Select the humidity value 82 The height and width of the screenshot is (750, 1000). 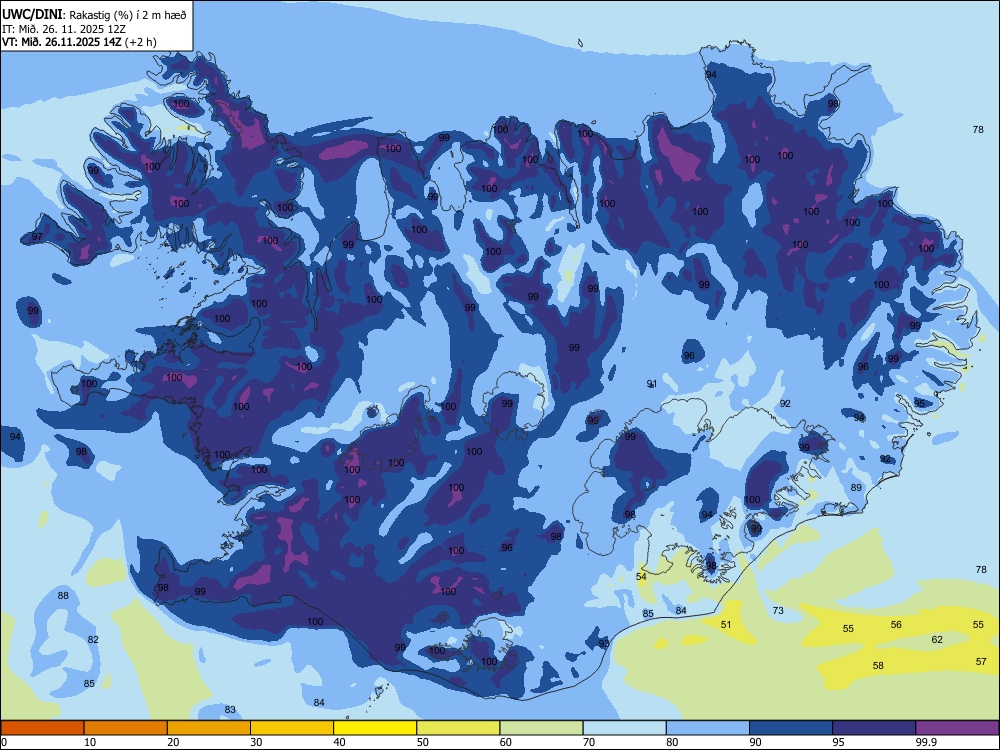pyautogui.click(x=93, y=640)
